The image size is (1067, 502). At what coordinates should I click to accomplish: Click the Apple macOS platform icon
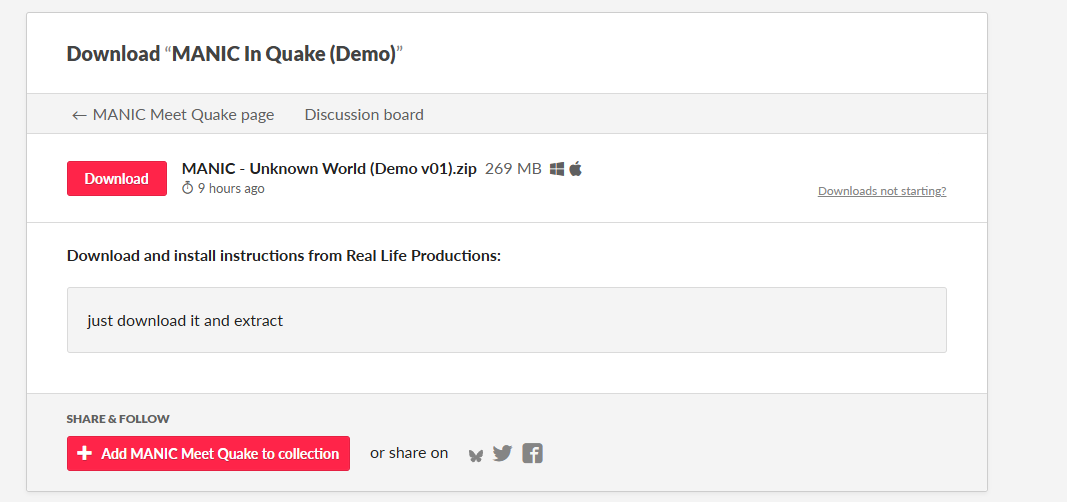click(575, 169)
